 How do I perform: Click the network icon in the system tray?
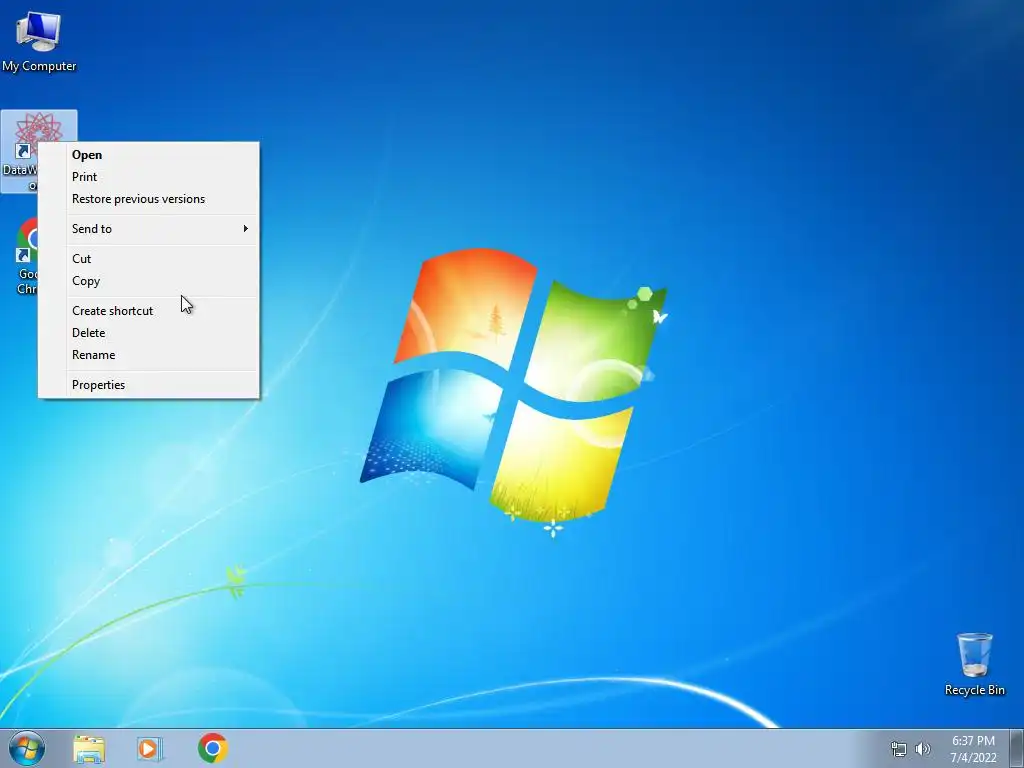(899, 749)
